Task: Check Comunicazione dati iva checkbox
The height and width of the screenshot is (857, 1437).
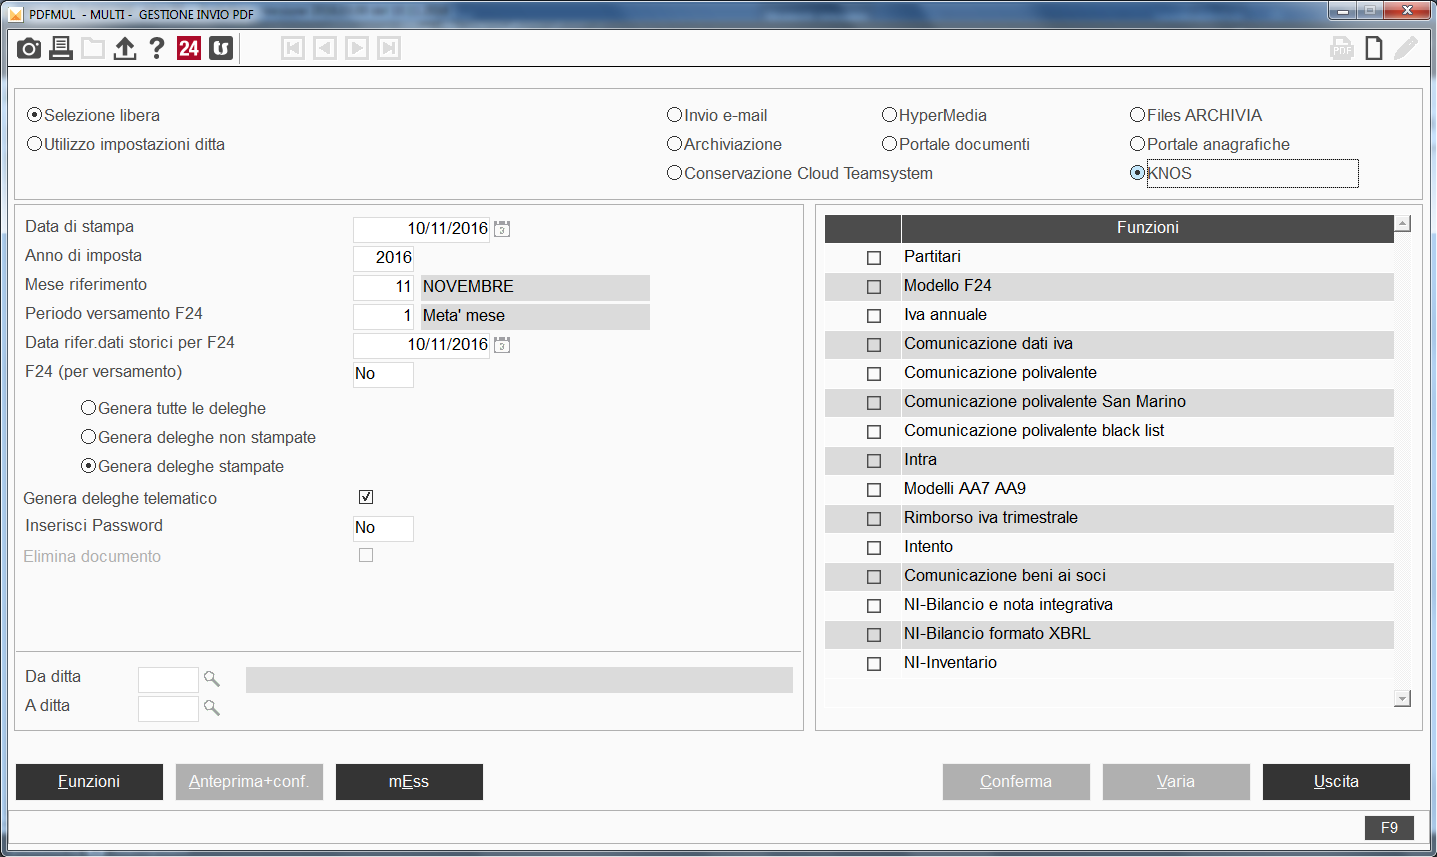Action: (x=874, y=345)
